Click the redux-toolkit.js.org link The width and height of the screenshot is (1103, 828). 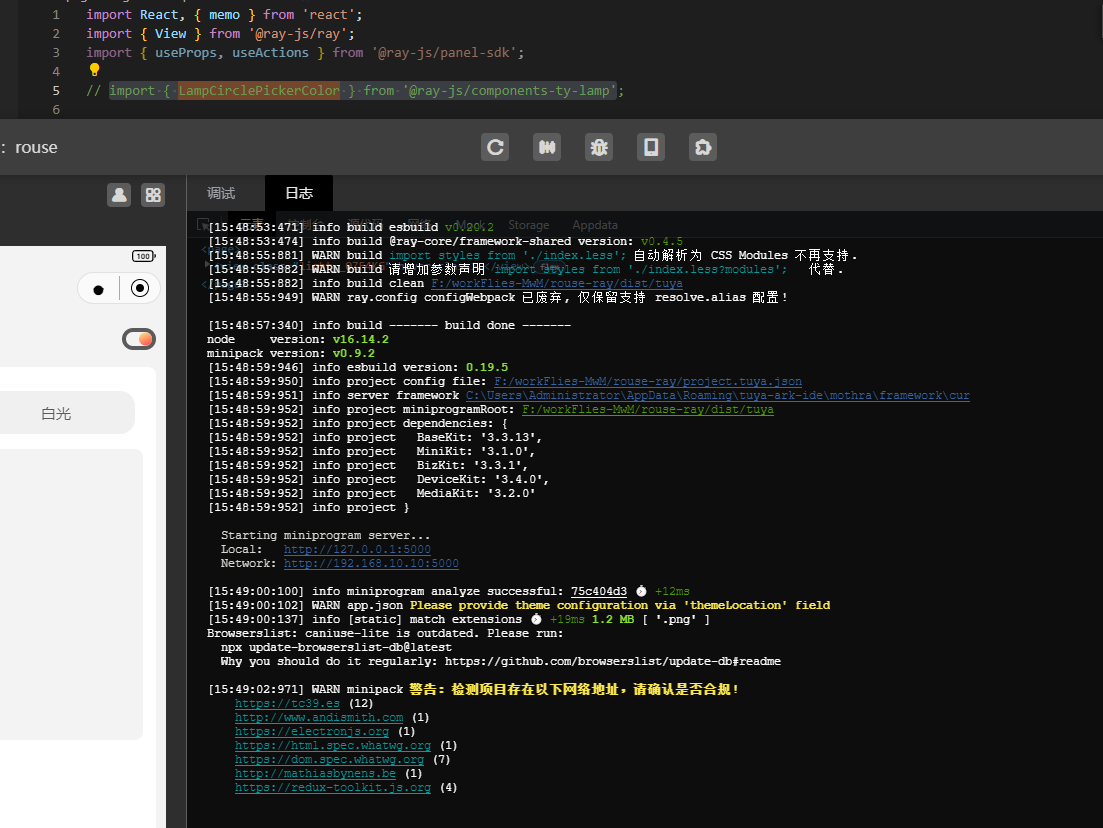pyautogui.click(x=333, y=787)
